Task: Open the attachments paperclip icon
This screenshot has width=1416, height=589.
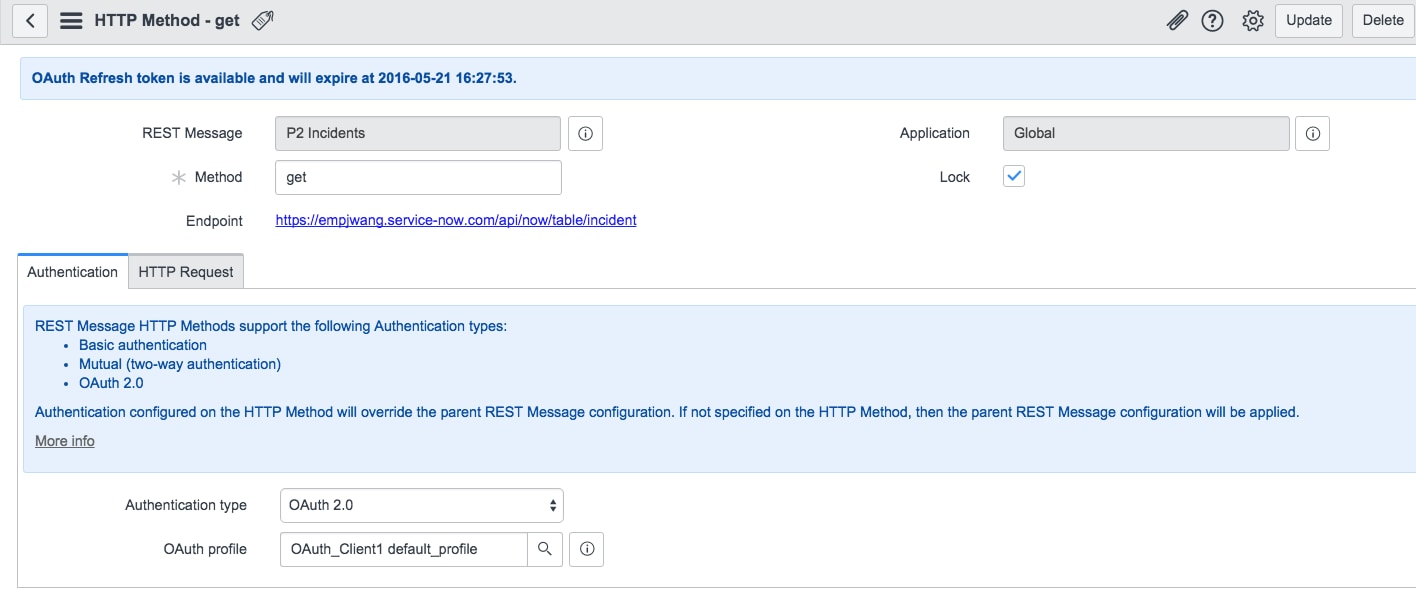Action: click(1176, 20)
